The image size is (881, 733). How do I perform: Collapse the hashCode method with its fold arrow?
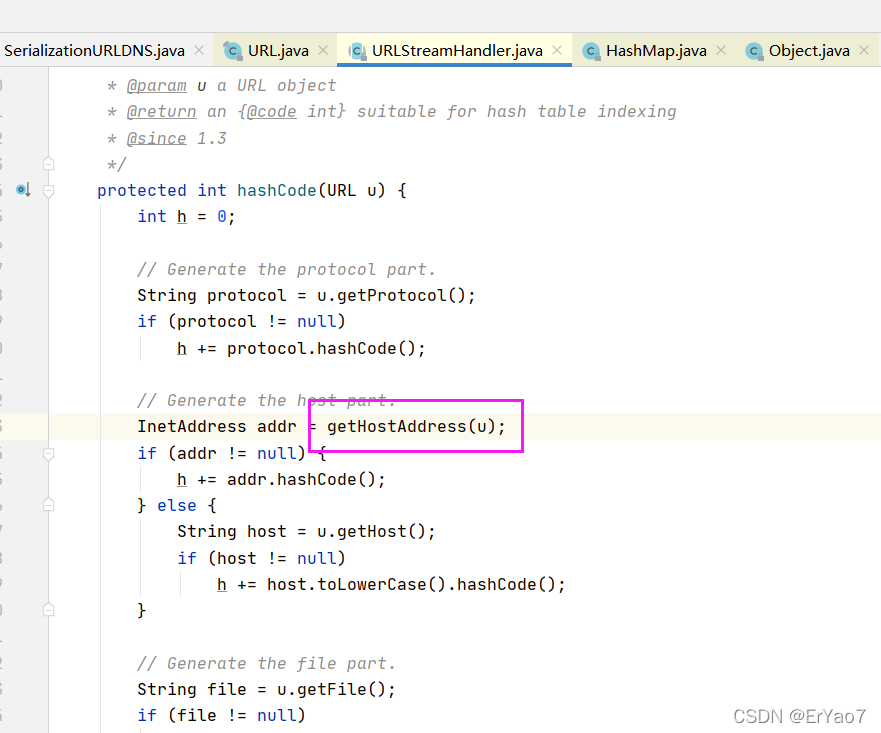48,189
